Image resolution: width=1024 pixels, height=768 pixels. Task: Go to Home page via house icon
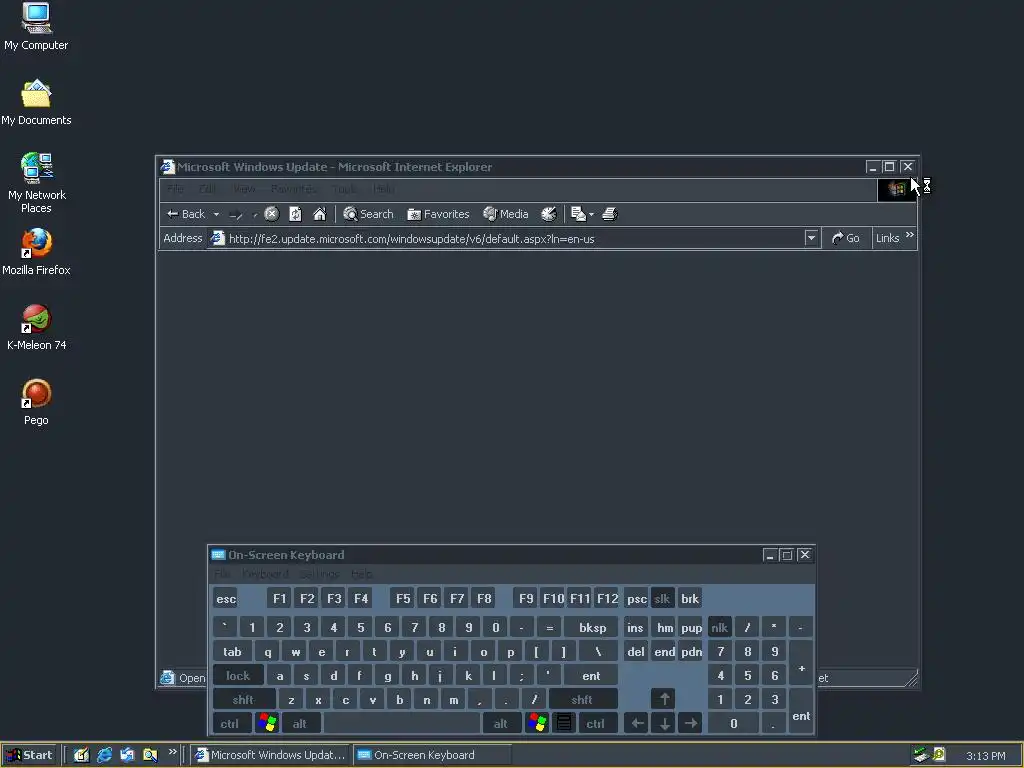click(319, 214)
